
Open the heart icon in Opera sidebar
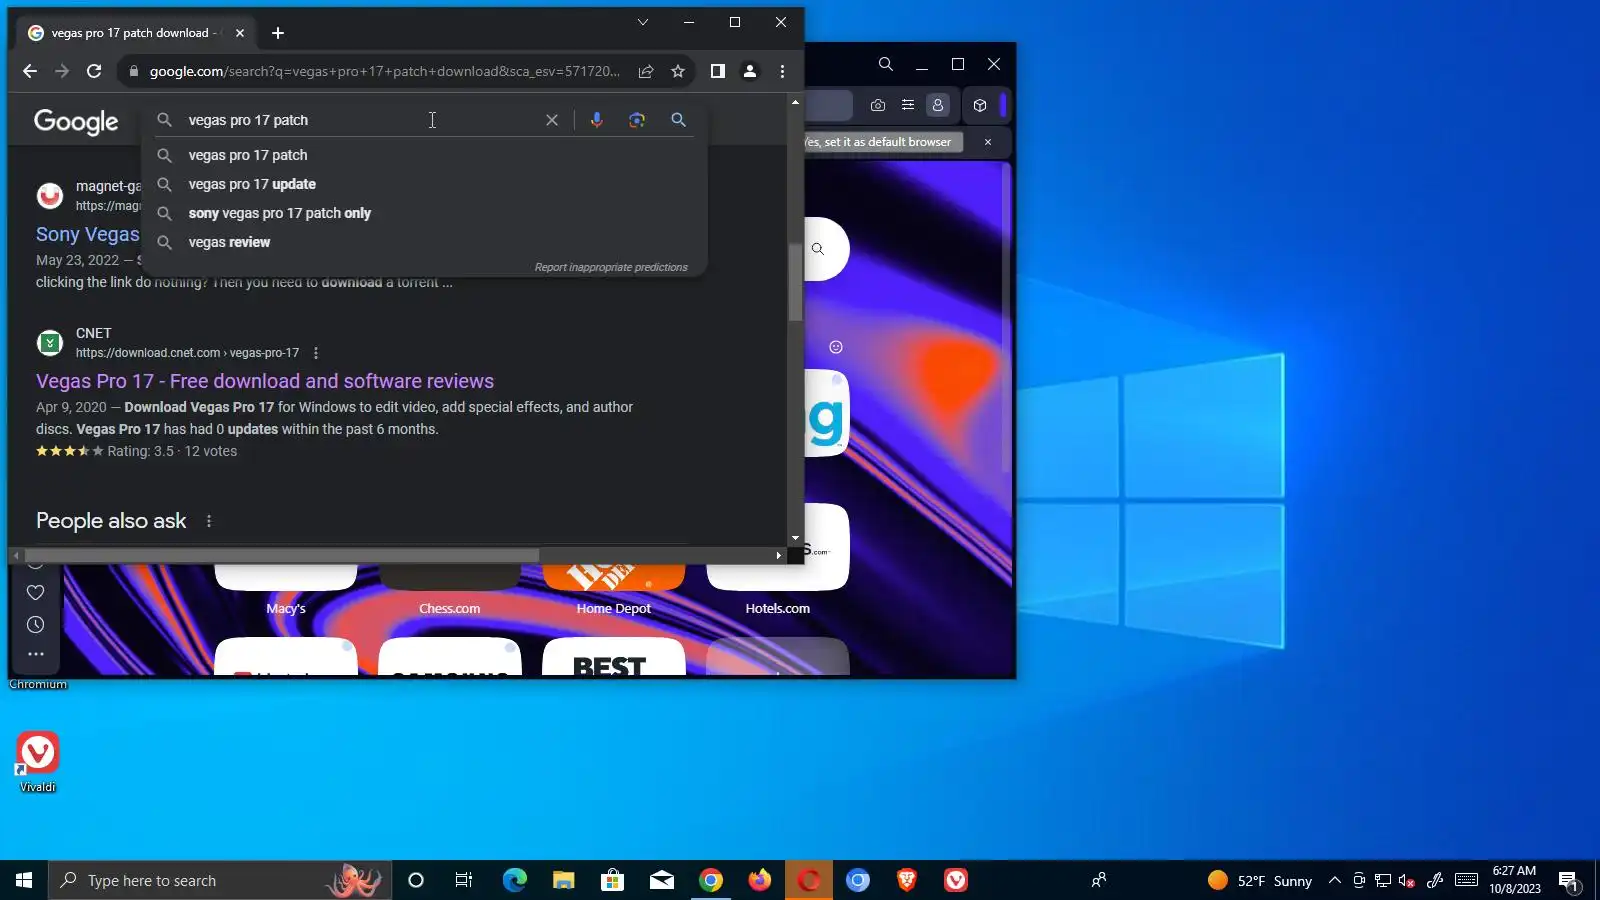coord(35,592)
